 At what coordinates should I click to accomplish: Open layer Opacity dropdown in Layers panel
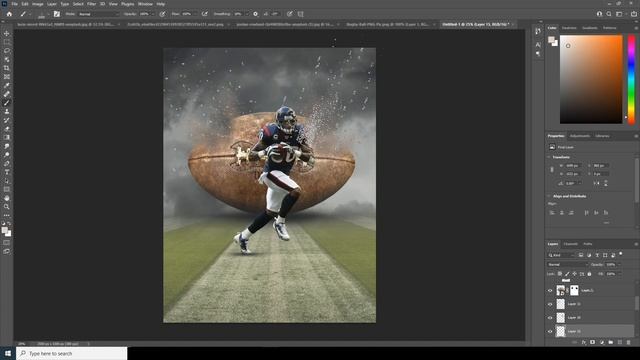point(619,264)
